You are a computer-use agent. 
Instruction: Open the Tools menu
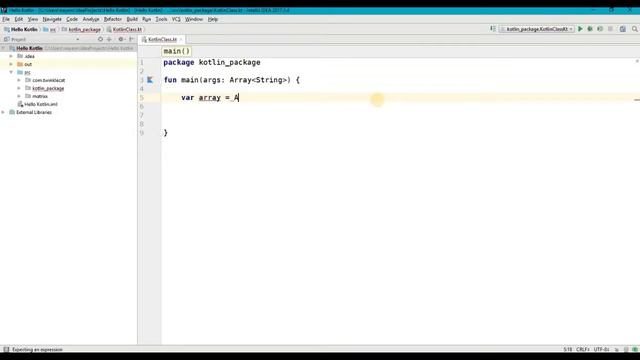[161, 19]
